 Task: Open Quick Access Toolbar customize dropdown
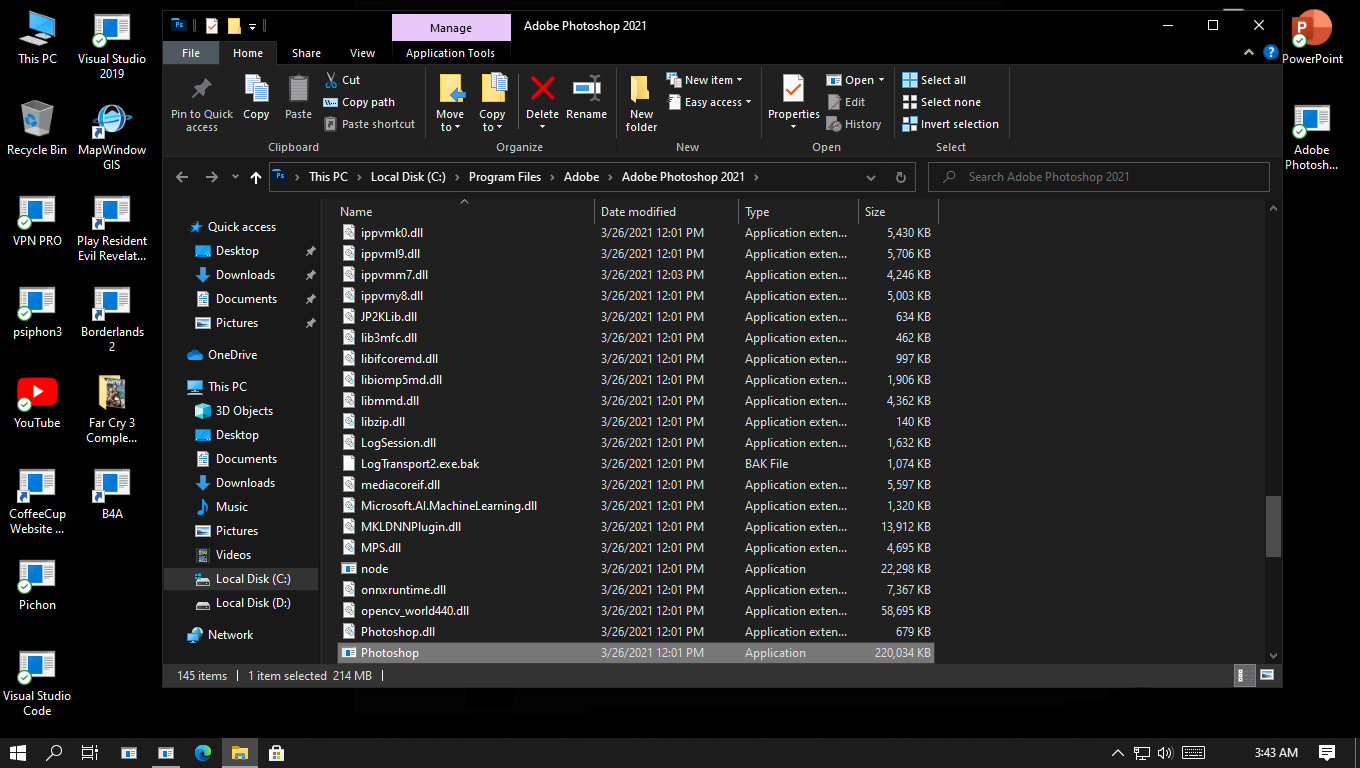click(x=253, y=25)
